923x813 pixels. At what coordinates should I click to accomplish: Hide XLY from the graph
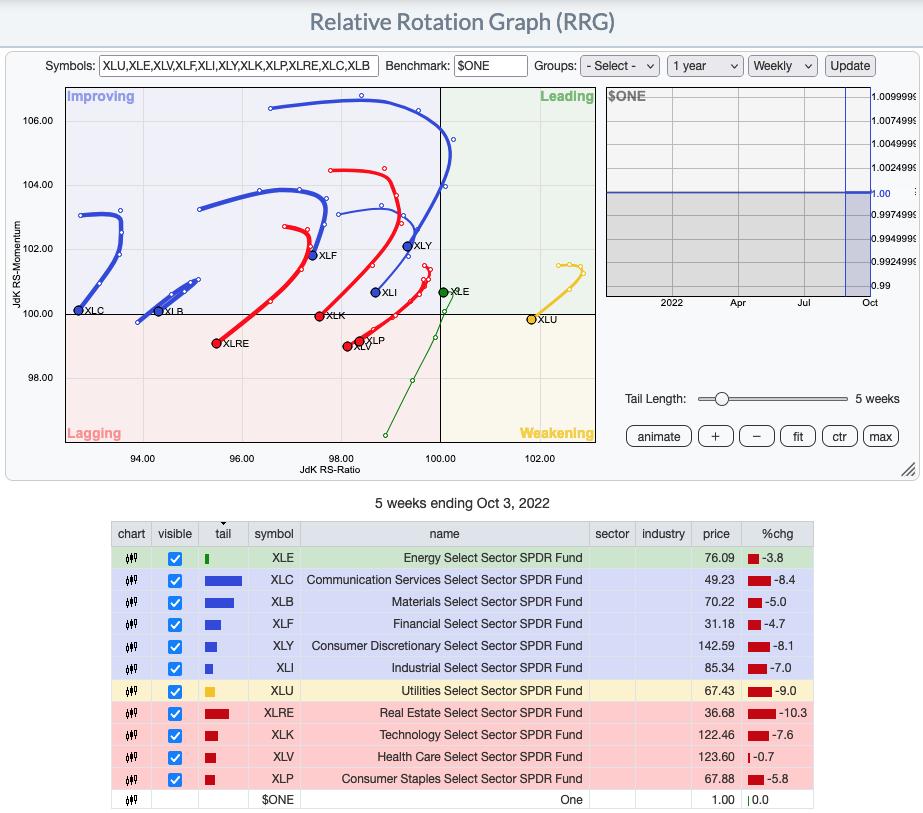click(x=175, y=647)
